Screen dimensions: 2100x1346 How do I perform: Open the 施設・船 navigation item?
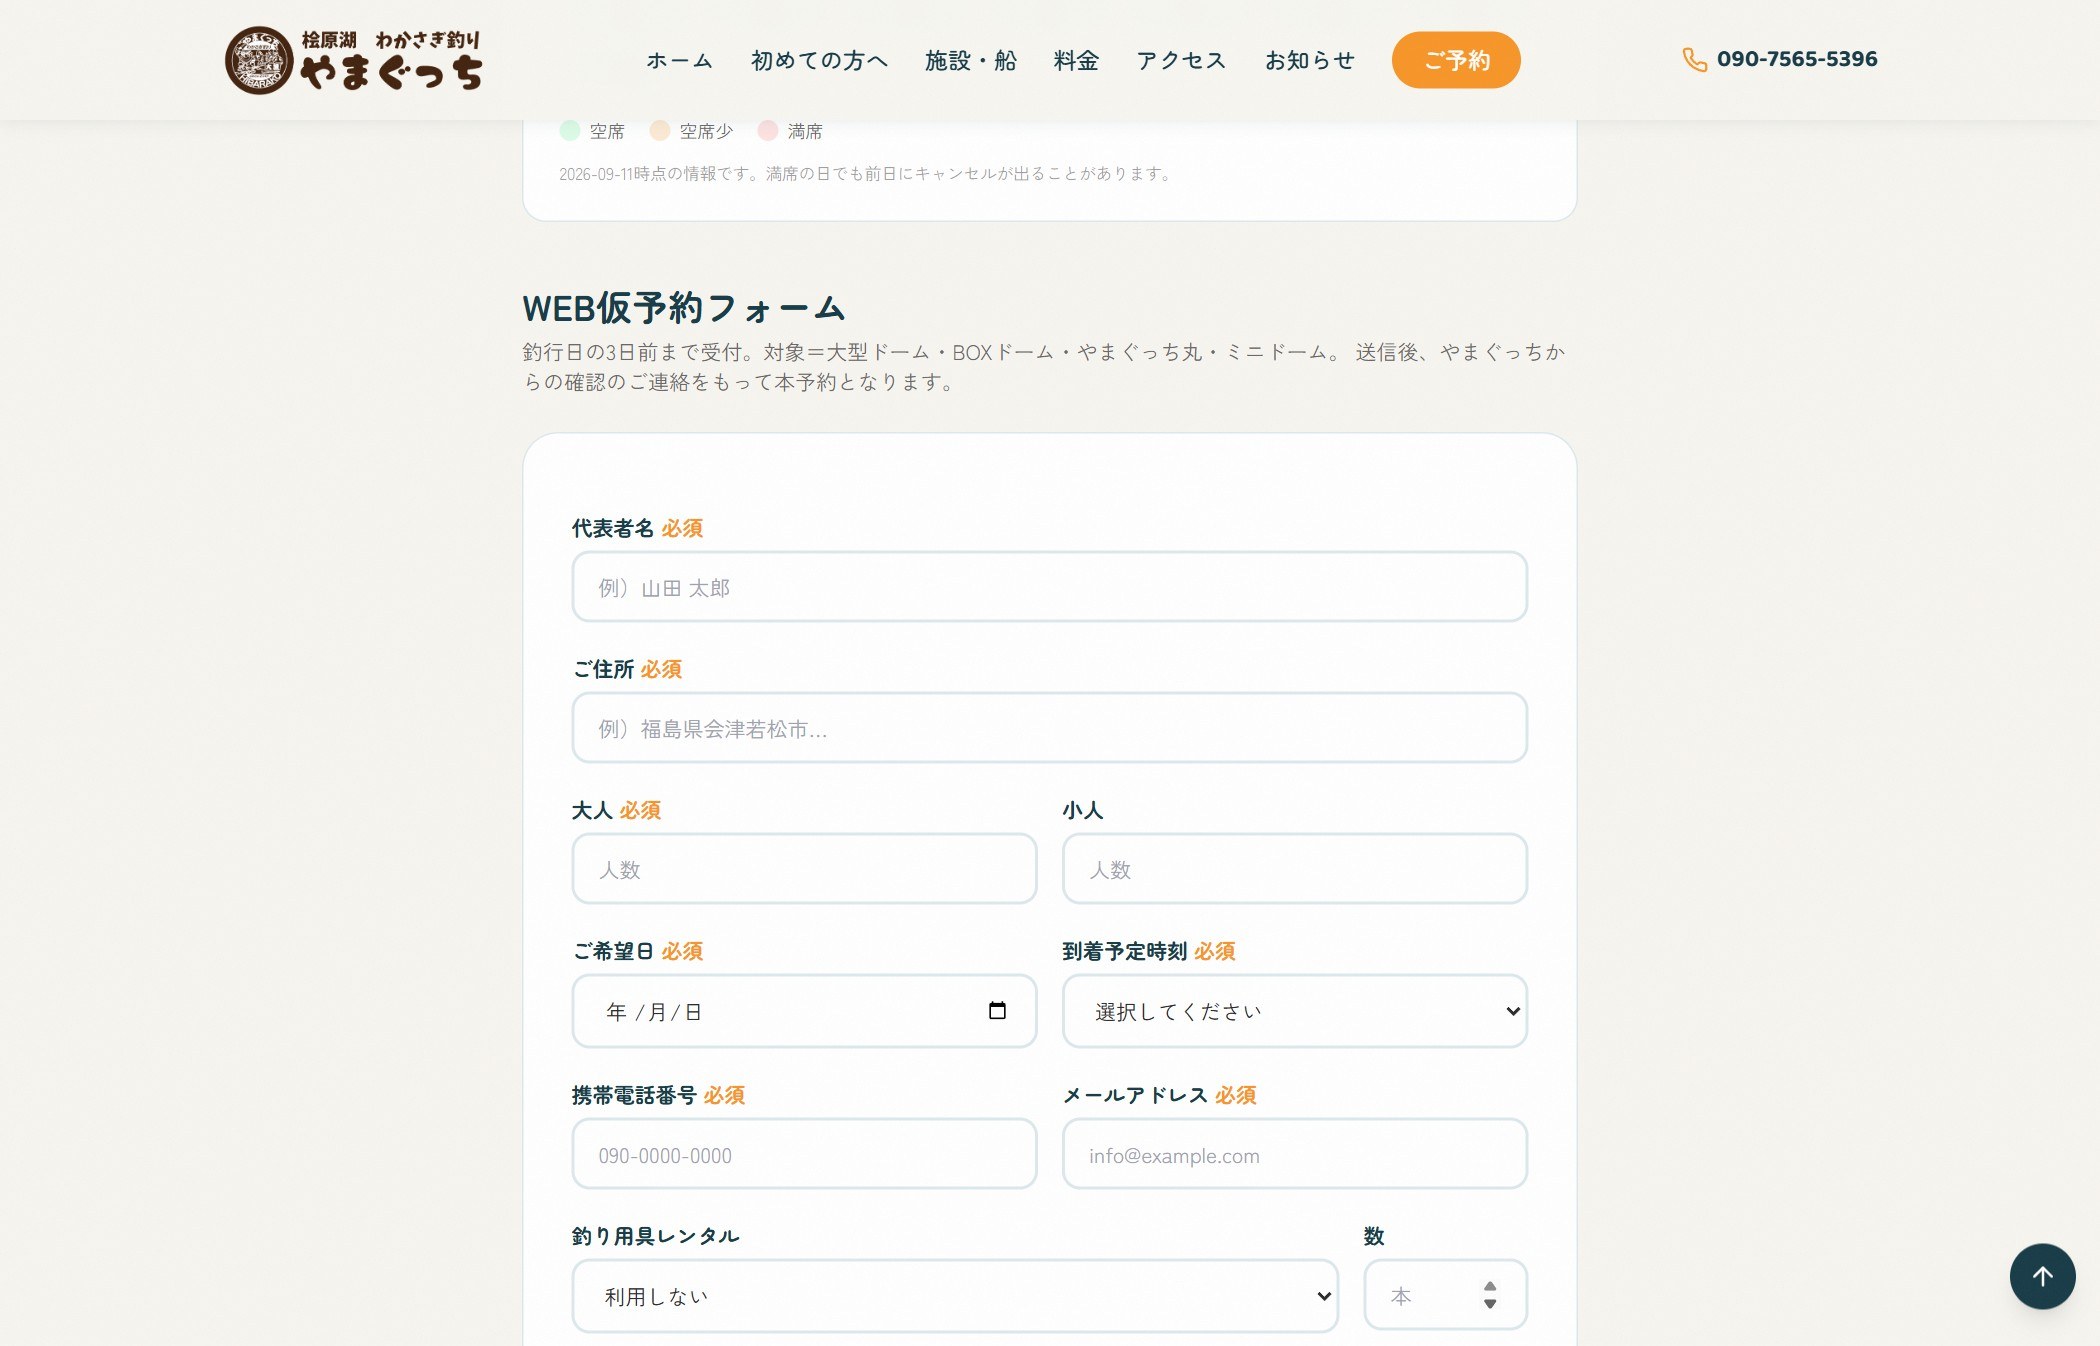(970, 60)
